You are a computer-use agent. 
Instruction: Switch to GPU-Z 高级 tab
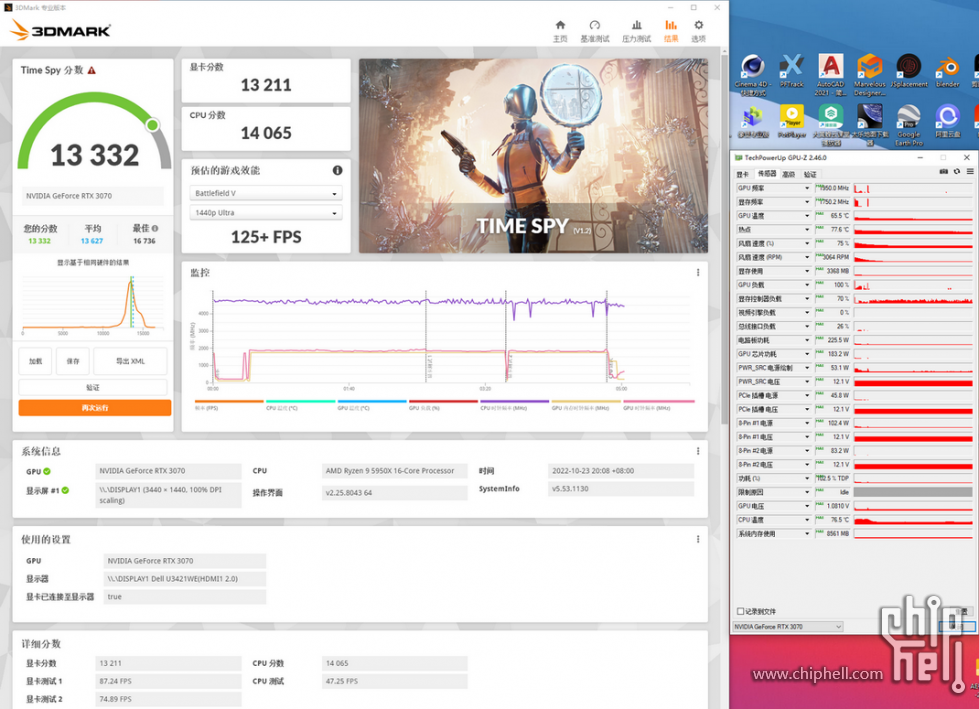tap(789, 174)
